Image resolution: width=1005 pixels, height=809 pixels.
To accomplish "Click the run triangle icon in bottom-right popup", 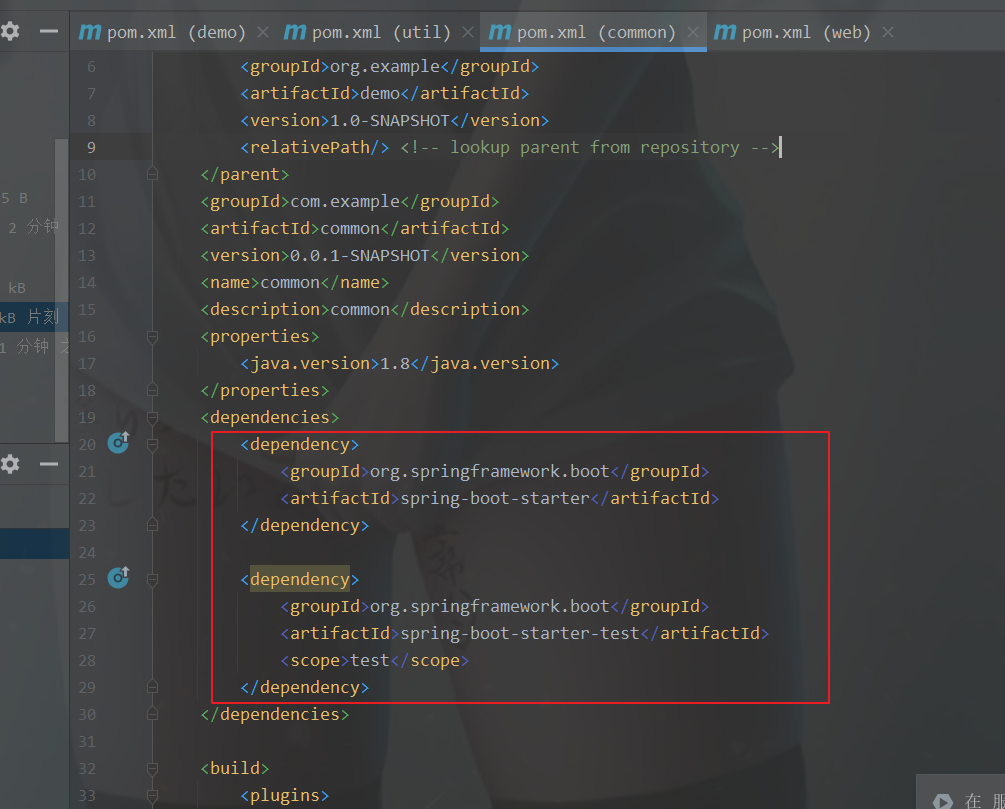I will (941, 800).
